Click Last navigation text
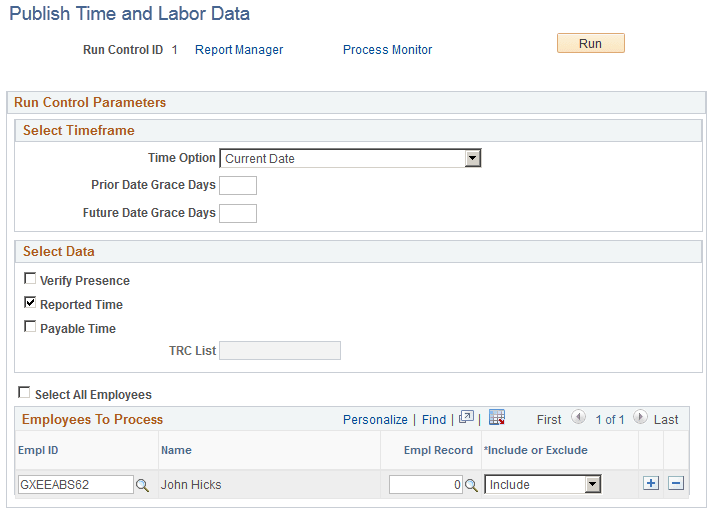The height and width of the screenshot is (514, 712). [666, 420]
